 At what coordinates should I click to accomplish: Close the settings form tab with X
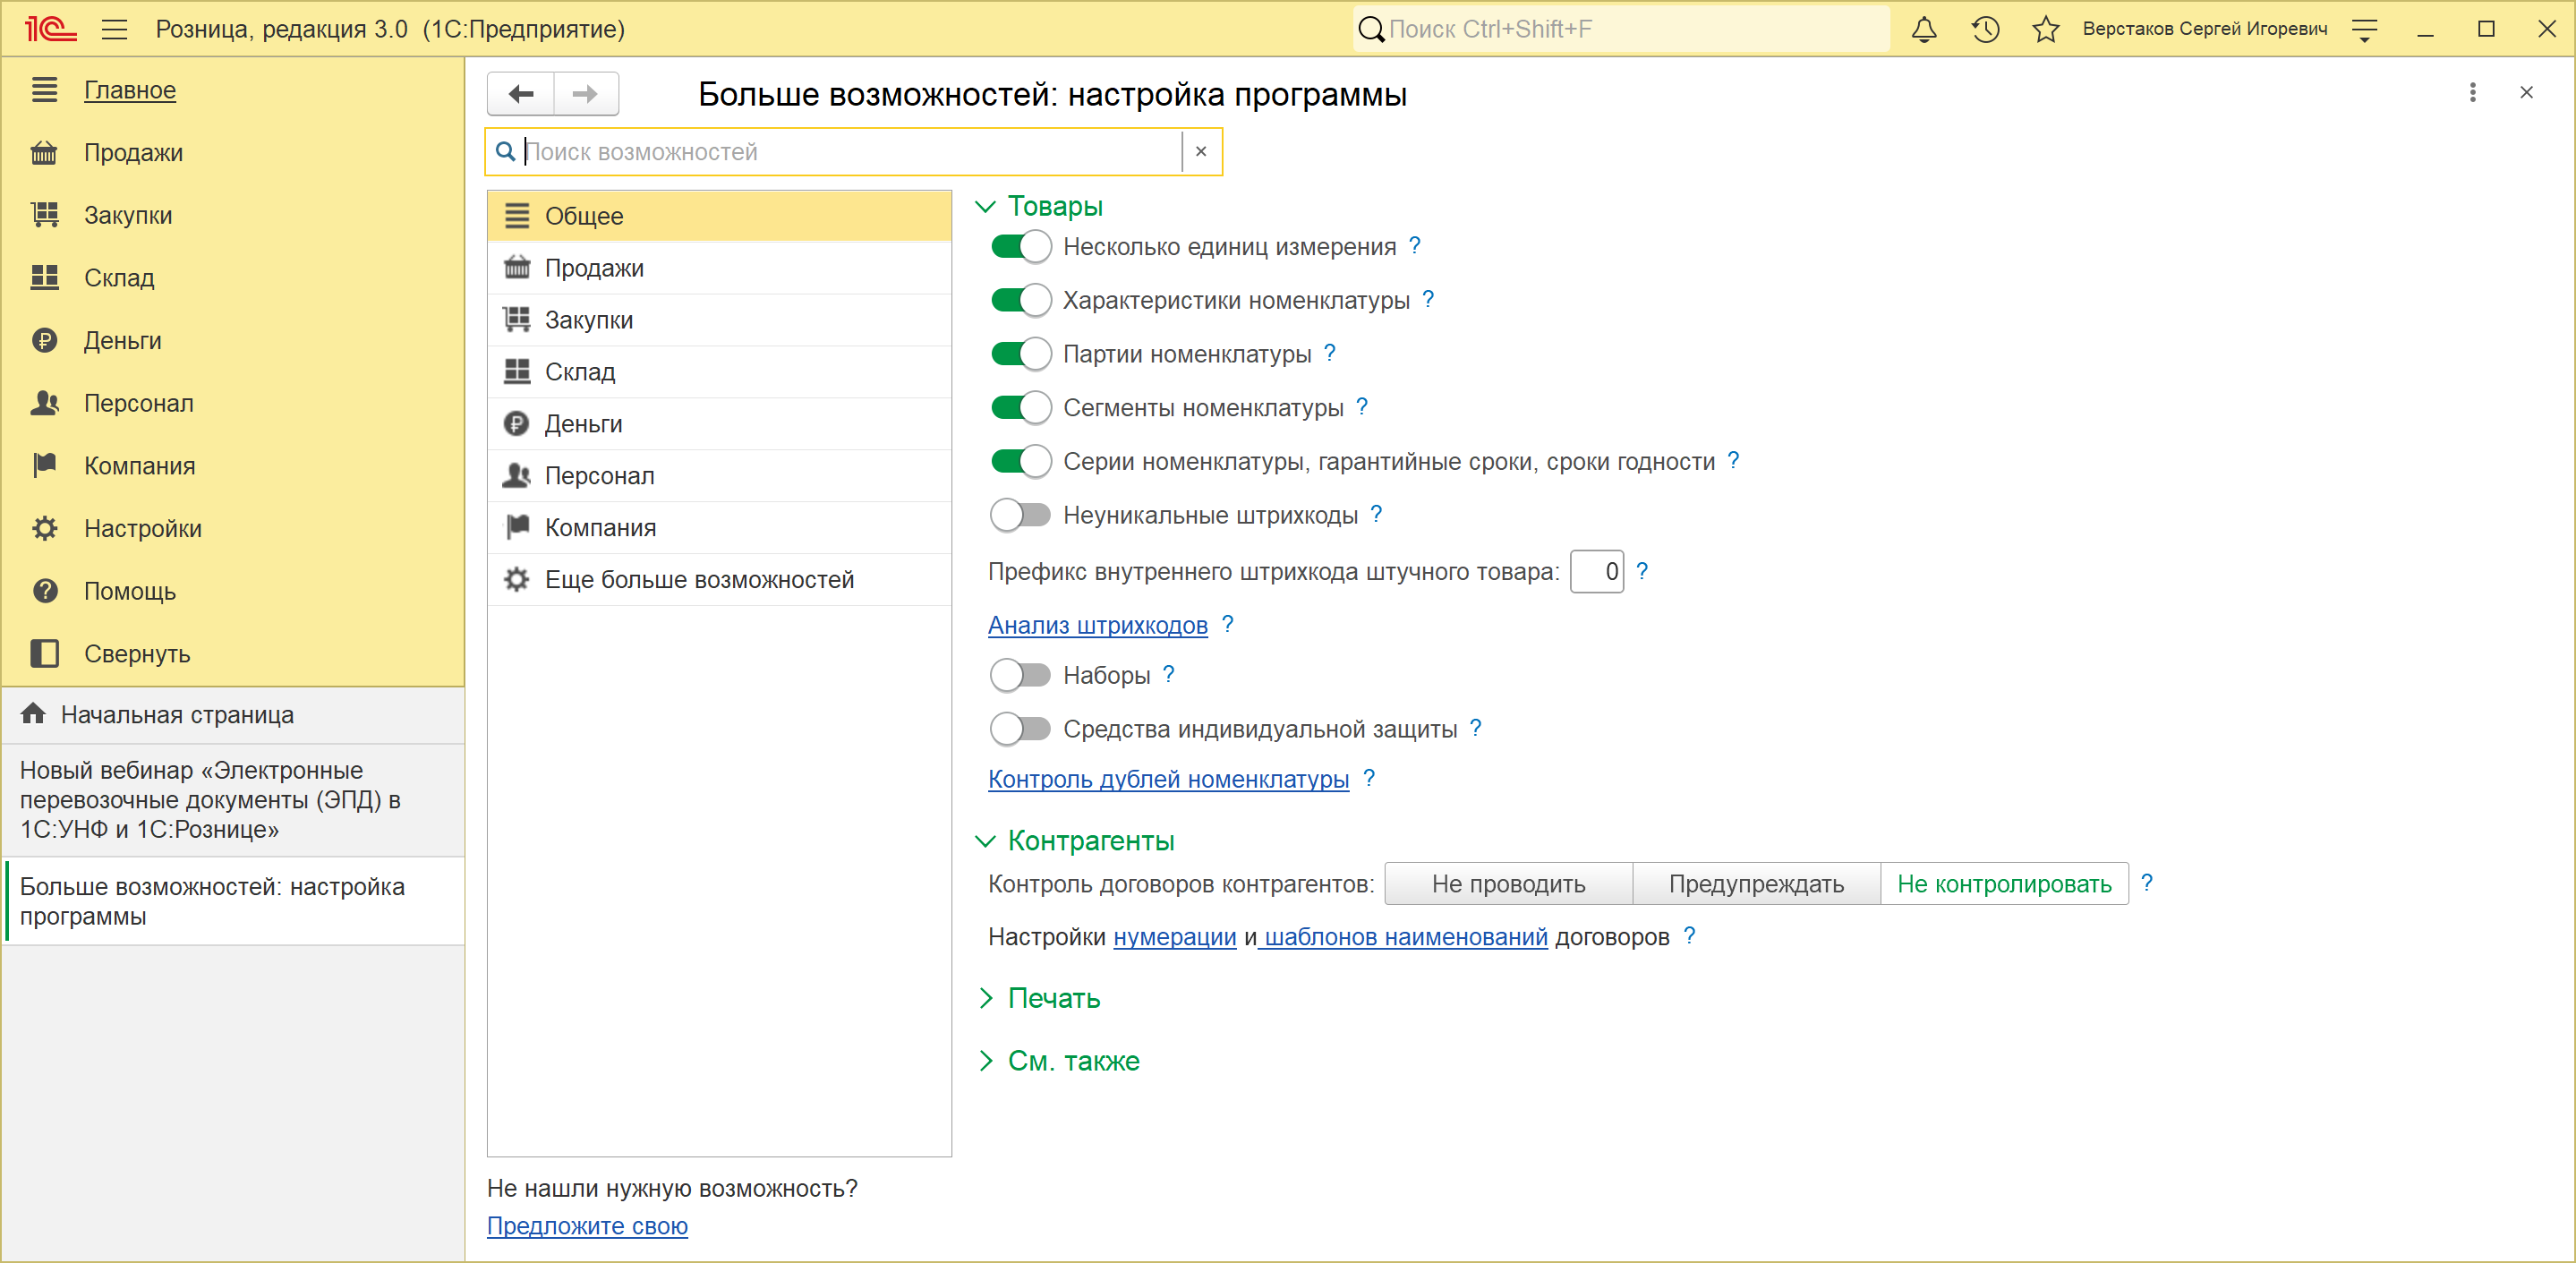click(x=2526, y=93)
